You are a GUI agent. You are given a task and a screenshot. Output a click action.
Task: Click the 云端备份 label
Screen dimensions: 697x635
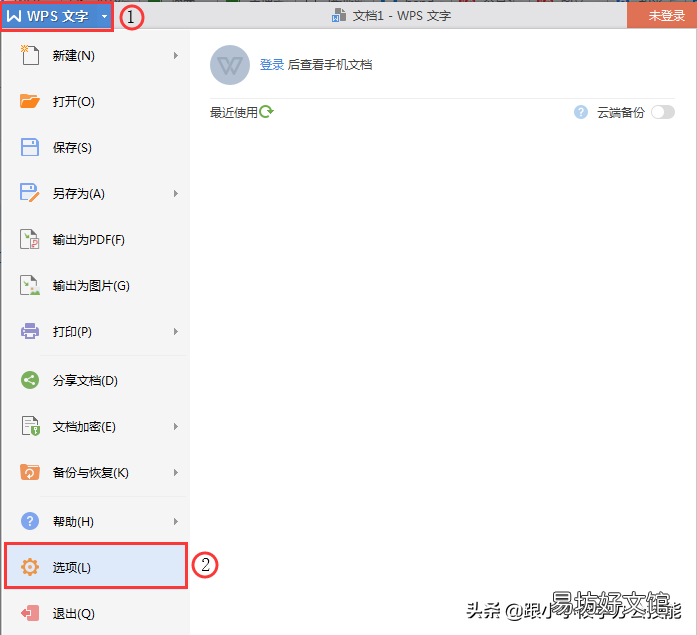[621, 112]
